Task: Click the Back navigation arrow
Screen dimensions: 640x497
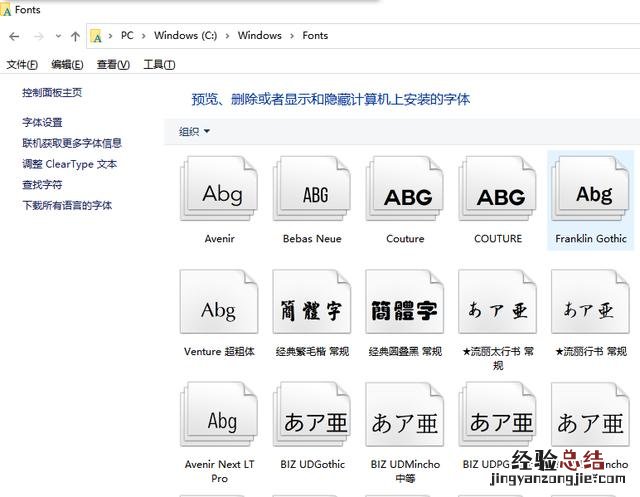Action: point(14,36)
